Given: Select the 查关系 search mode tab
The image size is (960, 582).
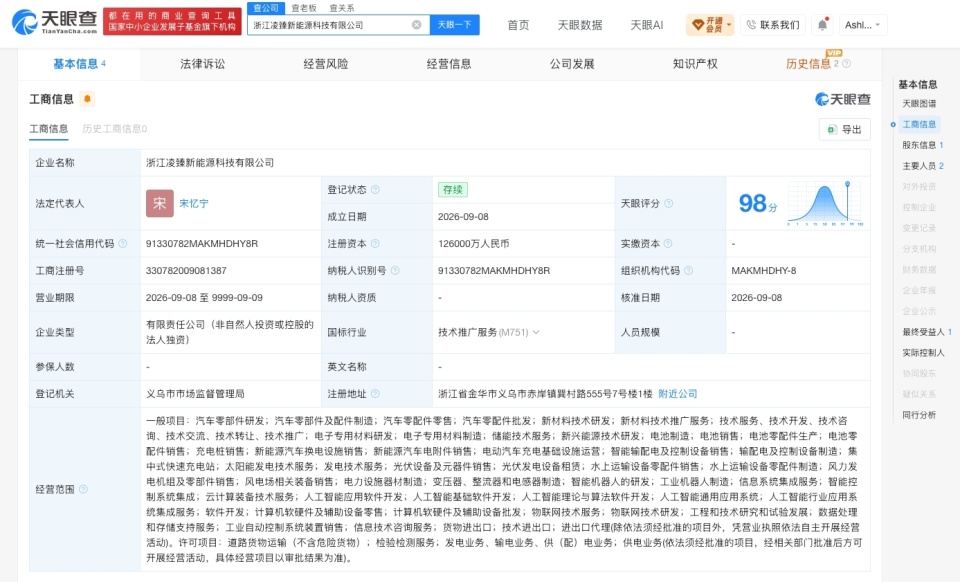Looking at the screenshot, I should (x=342, y=8).
